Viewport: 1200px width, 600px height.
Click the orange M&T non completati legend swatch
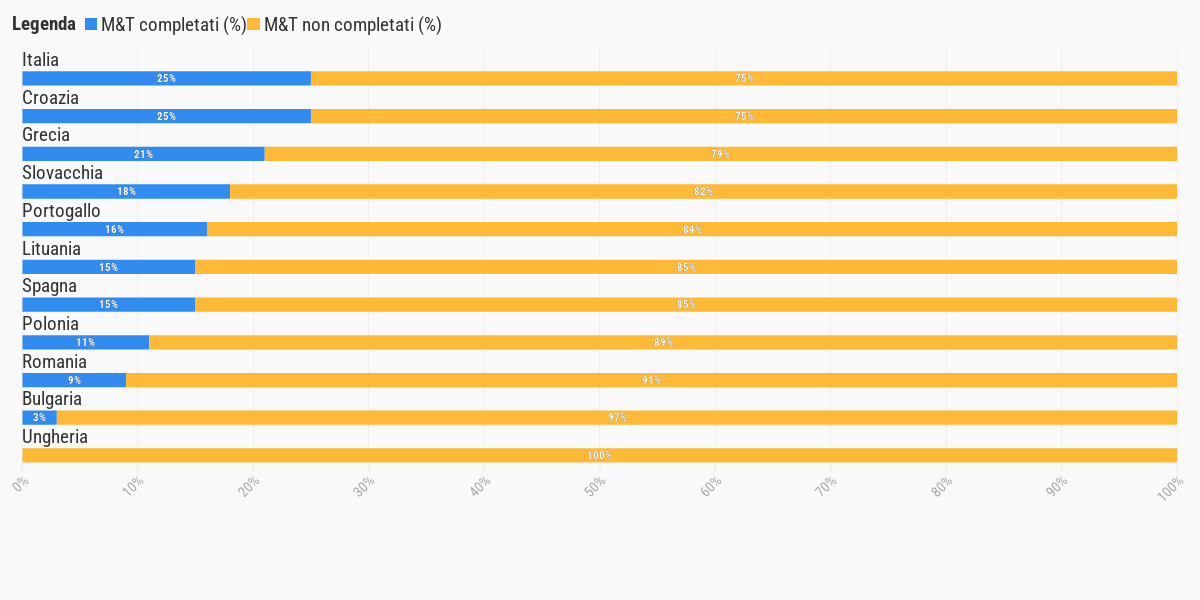point(254,25)
